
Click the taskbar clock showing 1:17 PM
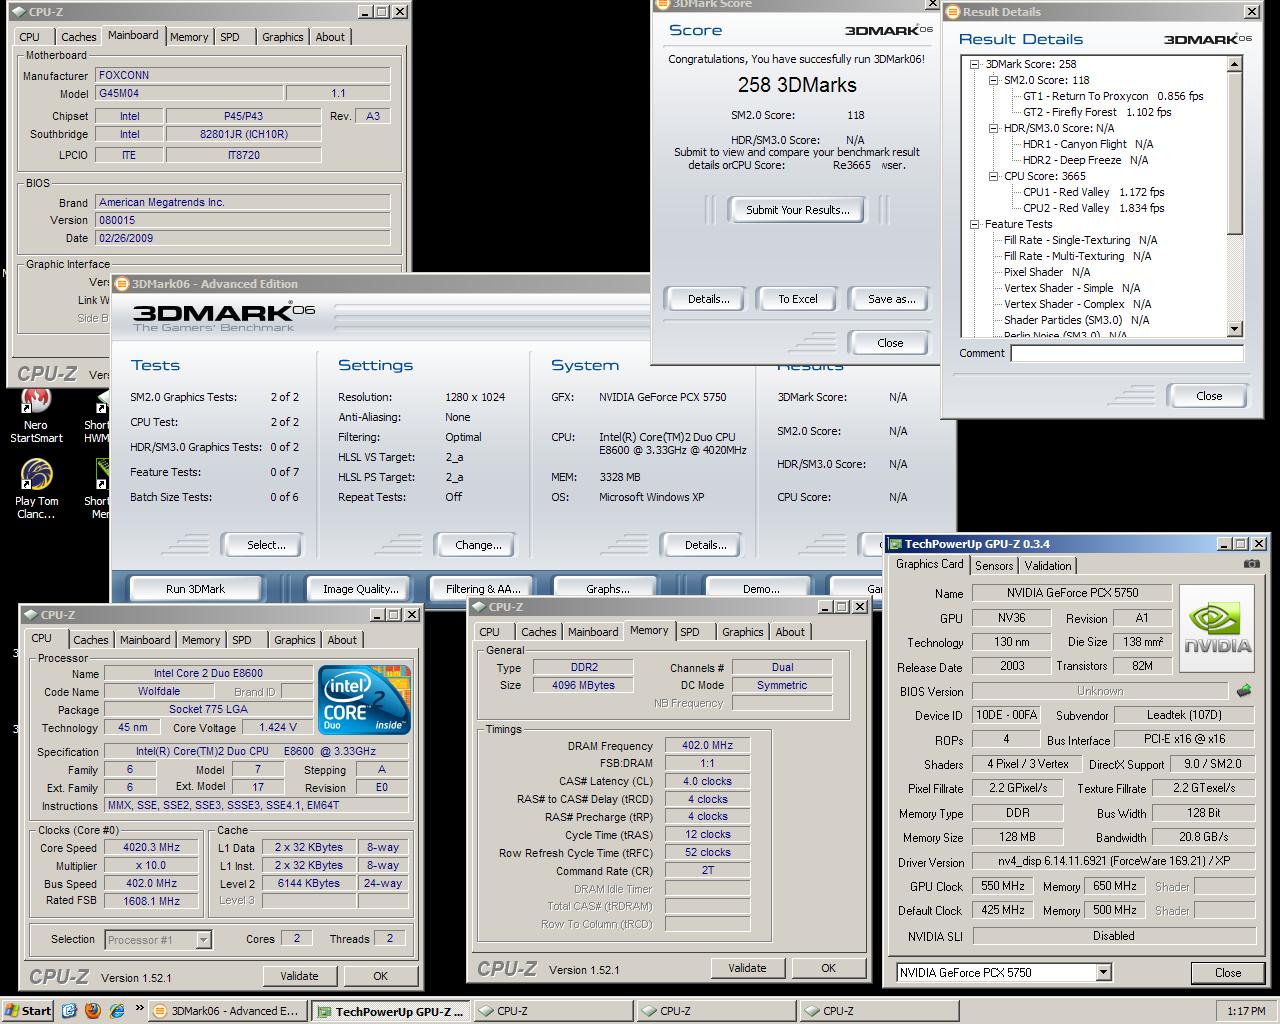click(x=1245, y=1011)
